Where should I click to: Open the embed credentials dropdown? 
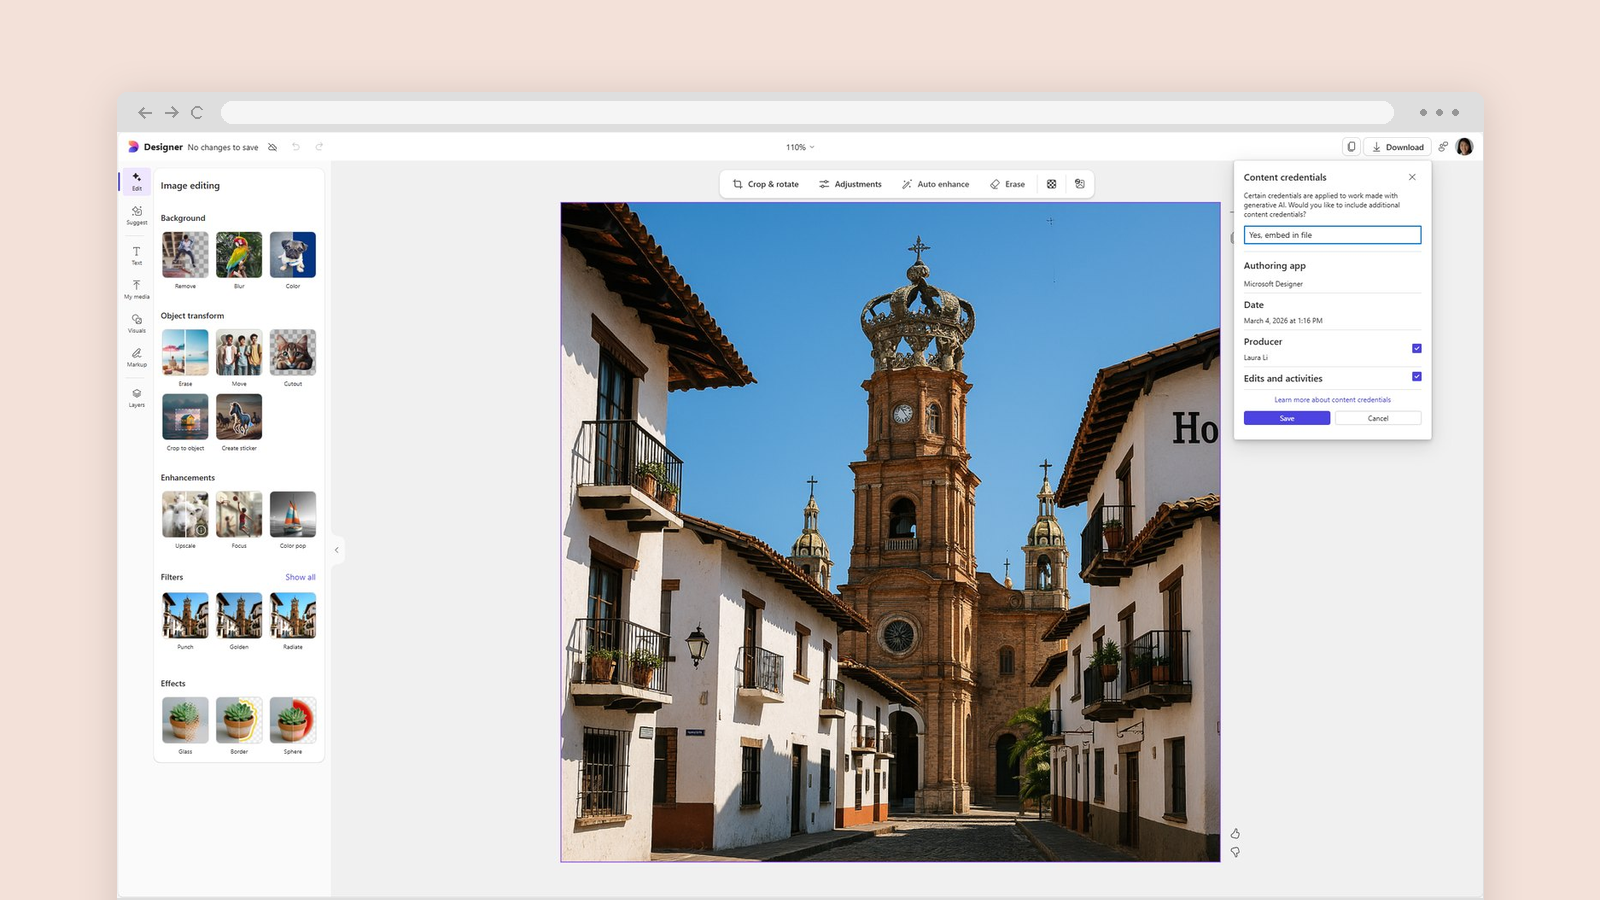click(1332, 235)
